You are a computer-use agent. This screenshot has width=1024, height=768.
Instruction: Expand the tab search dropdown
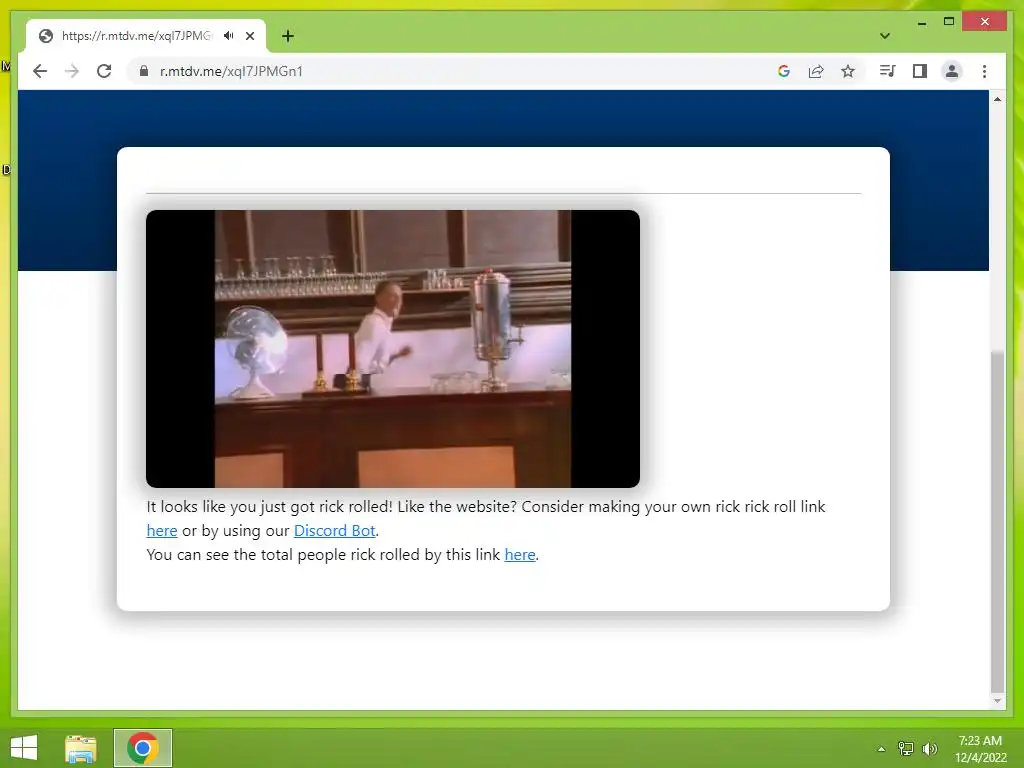[x=885, y=36]
